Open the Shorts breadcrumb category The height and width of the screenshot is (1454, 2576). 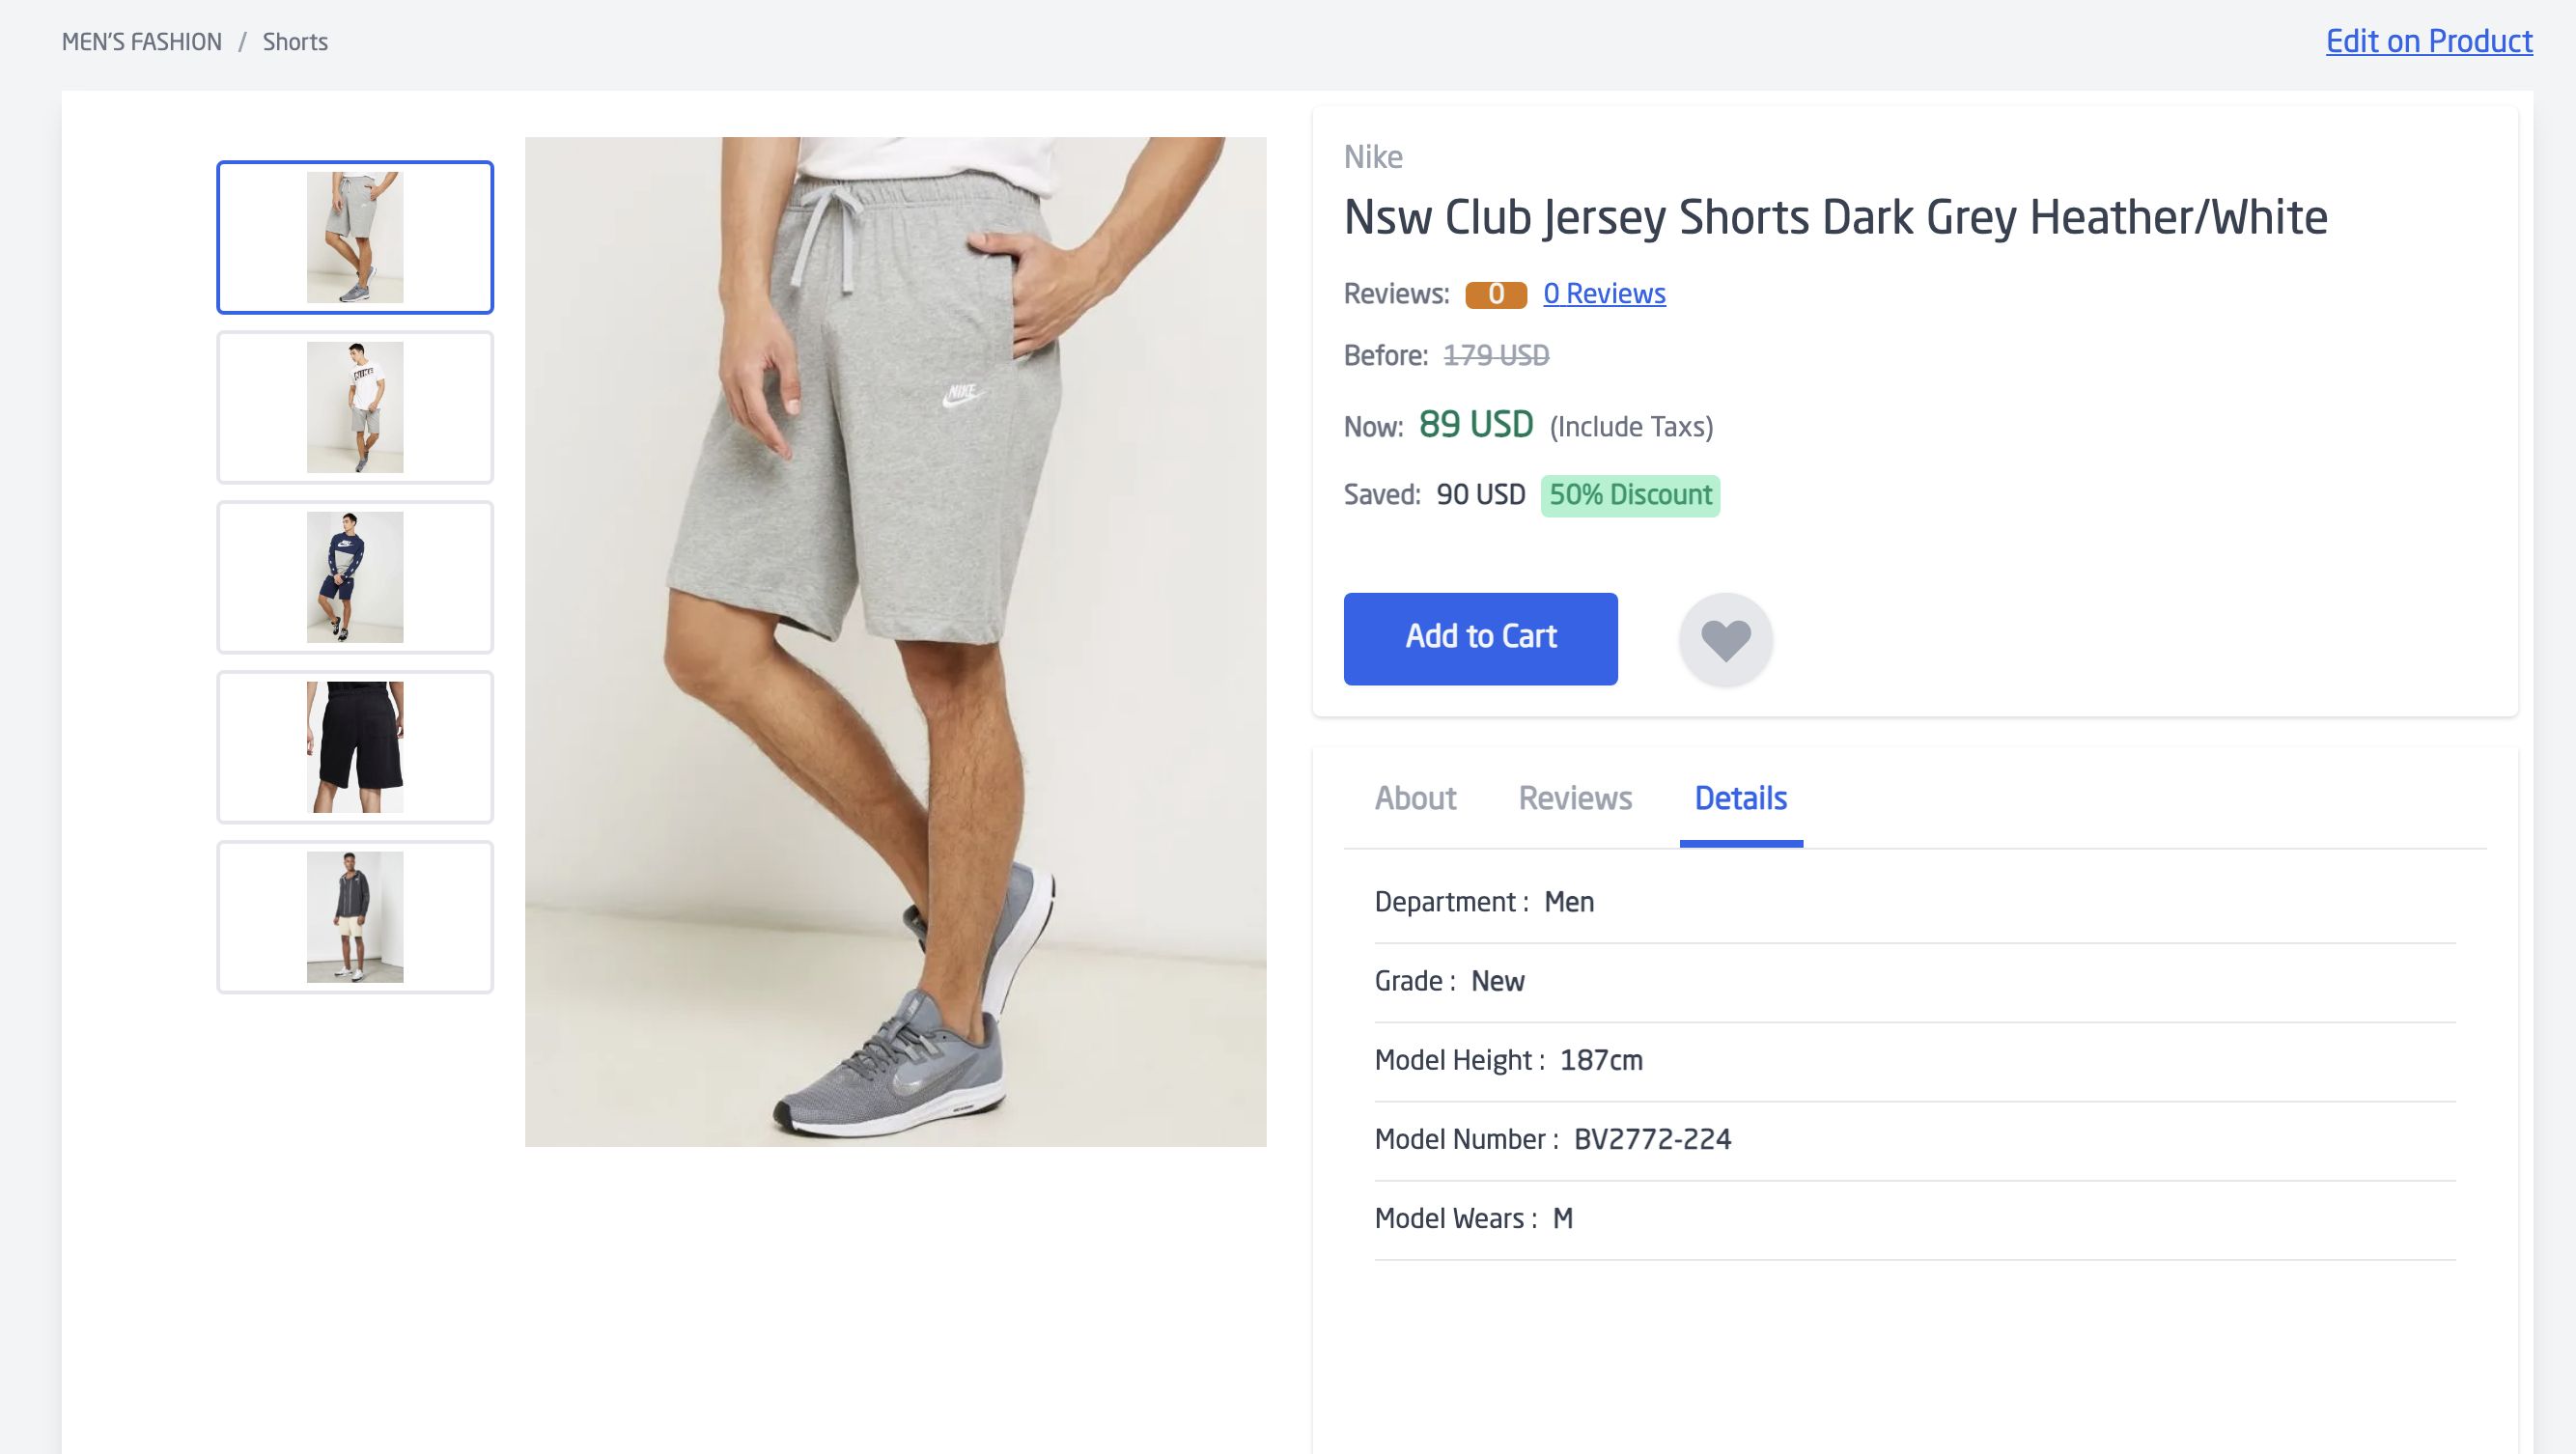click(295, 42)
